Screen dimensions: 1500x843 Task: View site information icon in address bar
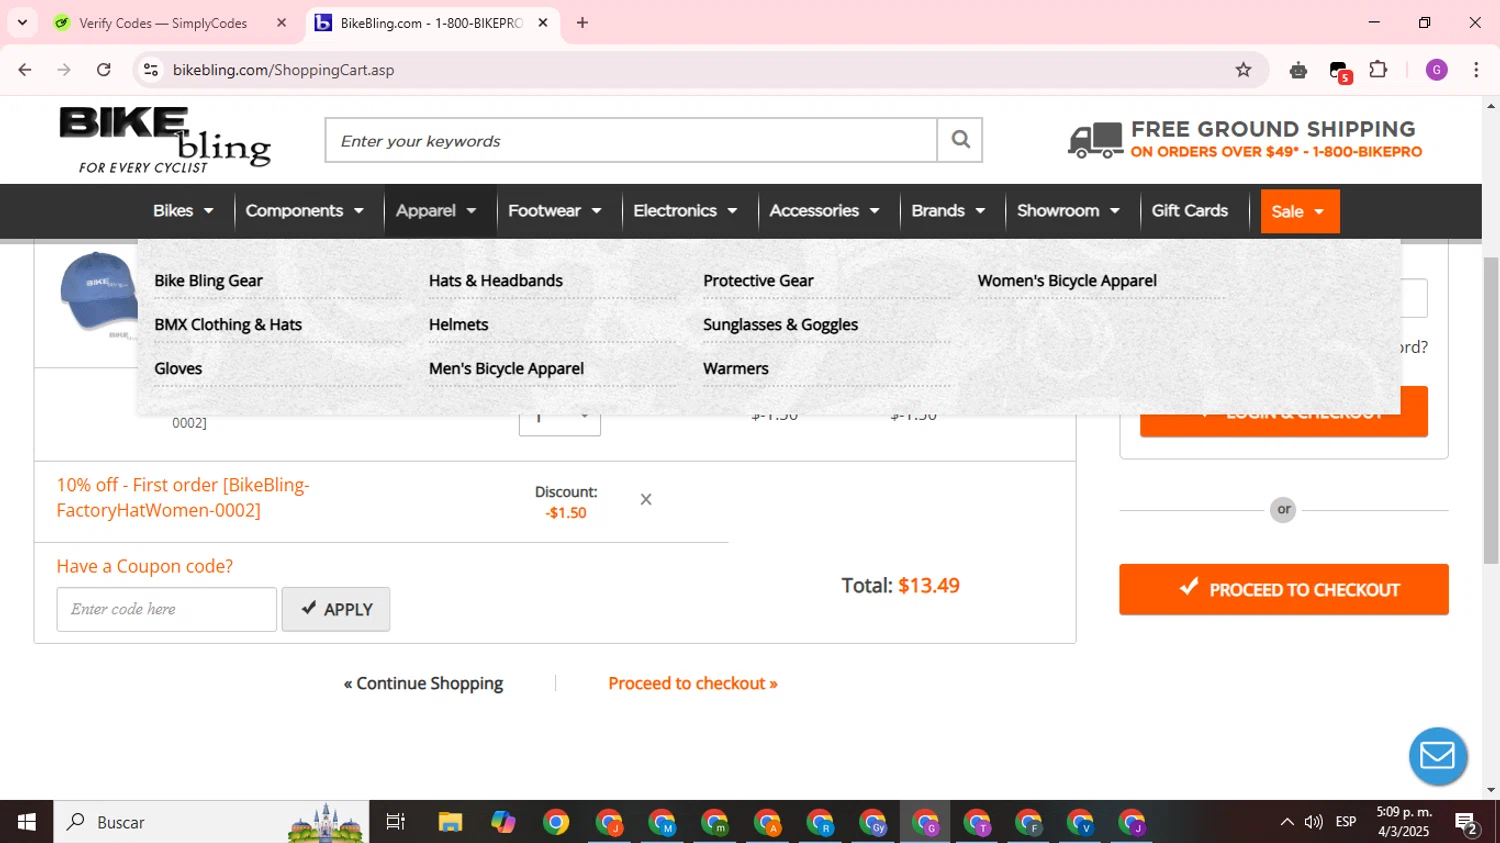click(151, 70)
